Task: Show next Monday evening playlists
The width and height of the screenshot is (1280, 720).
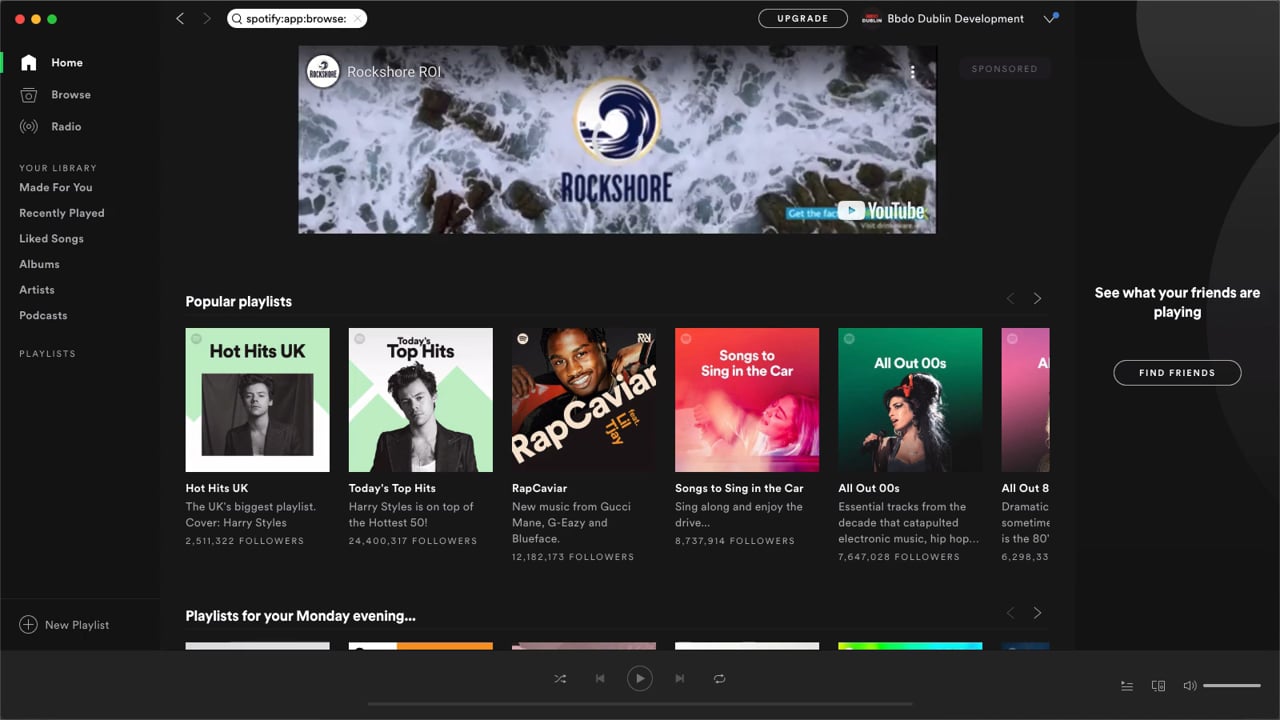Action: pos(1037,612)
